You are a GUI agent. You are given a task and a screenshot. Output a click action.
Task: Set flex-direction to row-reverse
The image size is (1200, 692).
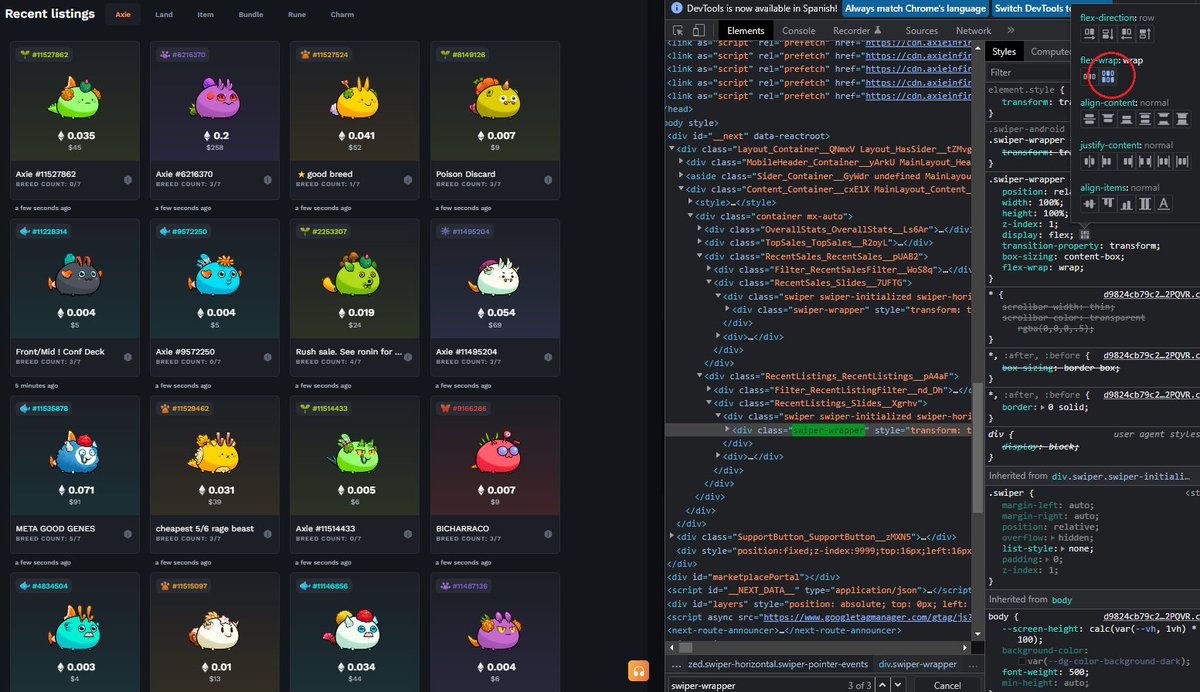click(1125, 34)
